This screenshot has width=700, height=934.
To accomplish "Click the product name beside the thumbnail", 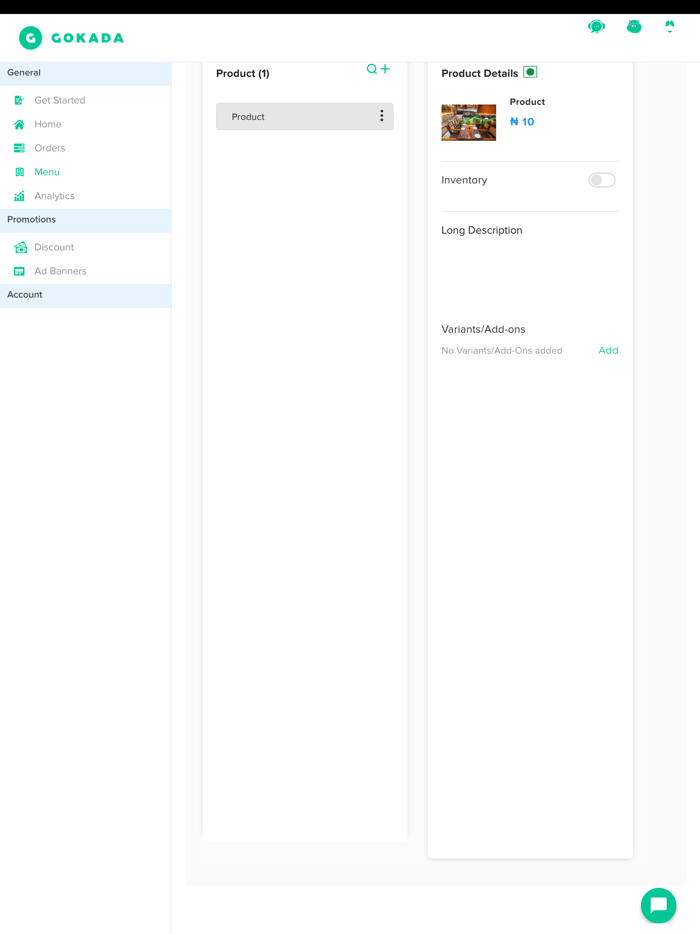I will pyautogui.click(x=527, y=102).
